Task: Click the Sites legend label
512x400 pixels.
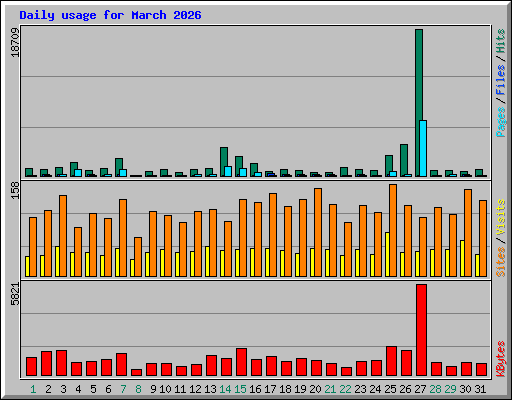Action: pos(500,262)
